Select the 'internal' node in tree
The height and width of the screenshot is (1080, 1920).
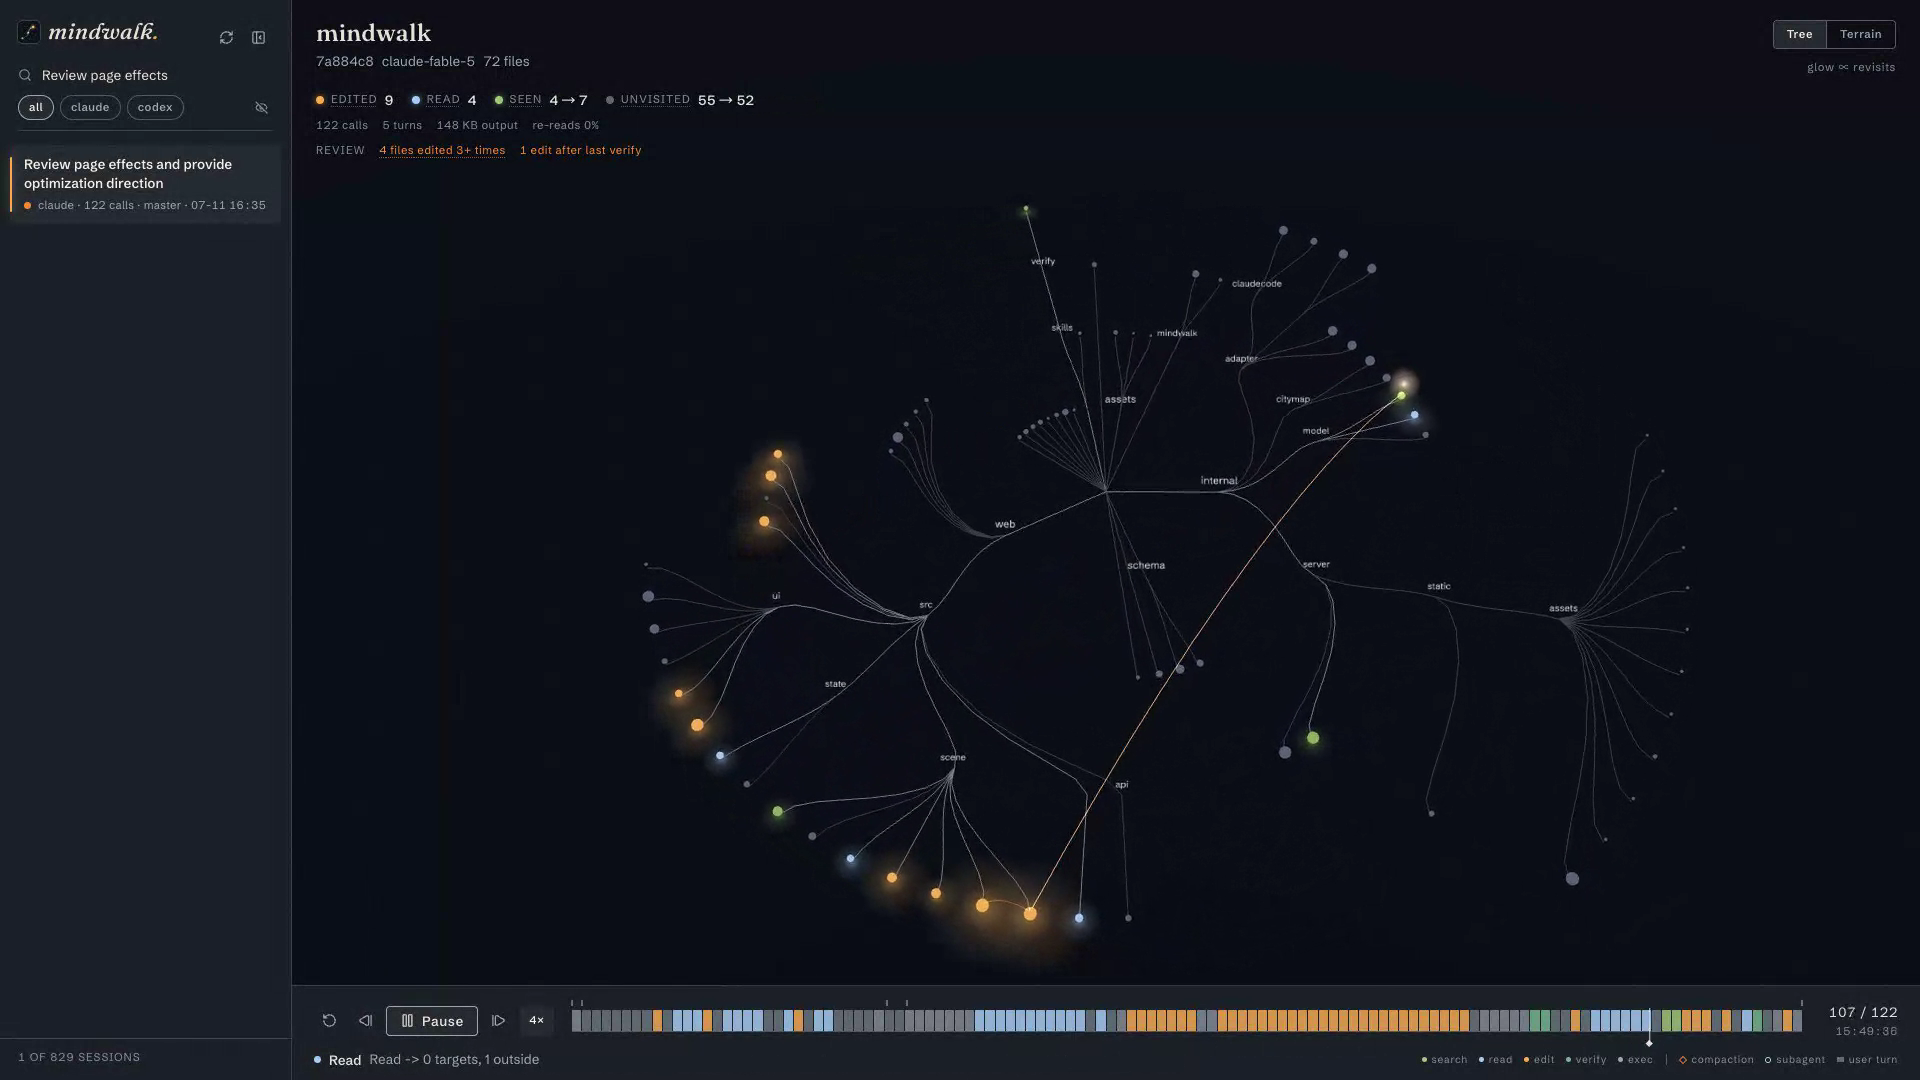coord(1219,481)
